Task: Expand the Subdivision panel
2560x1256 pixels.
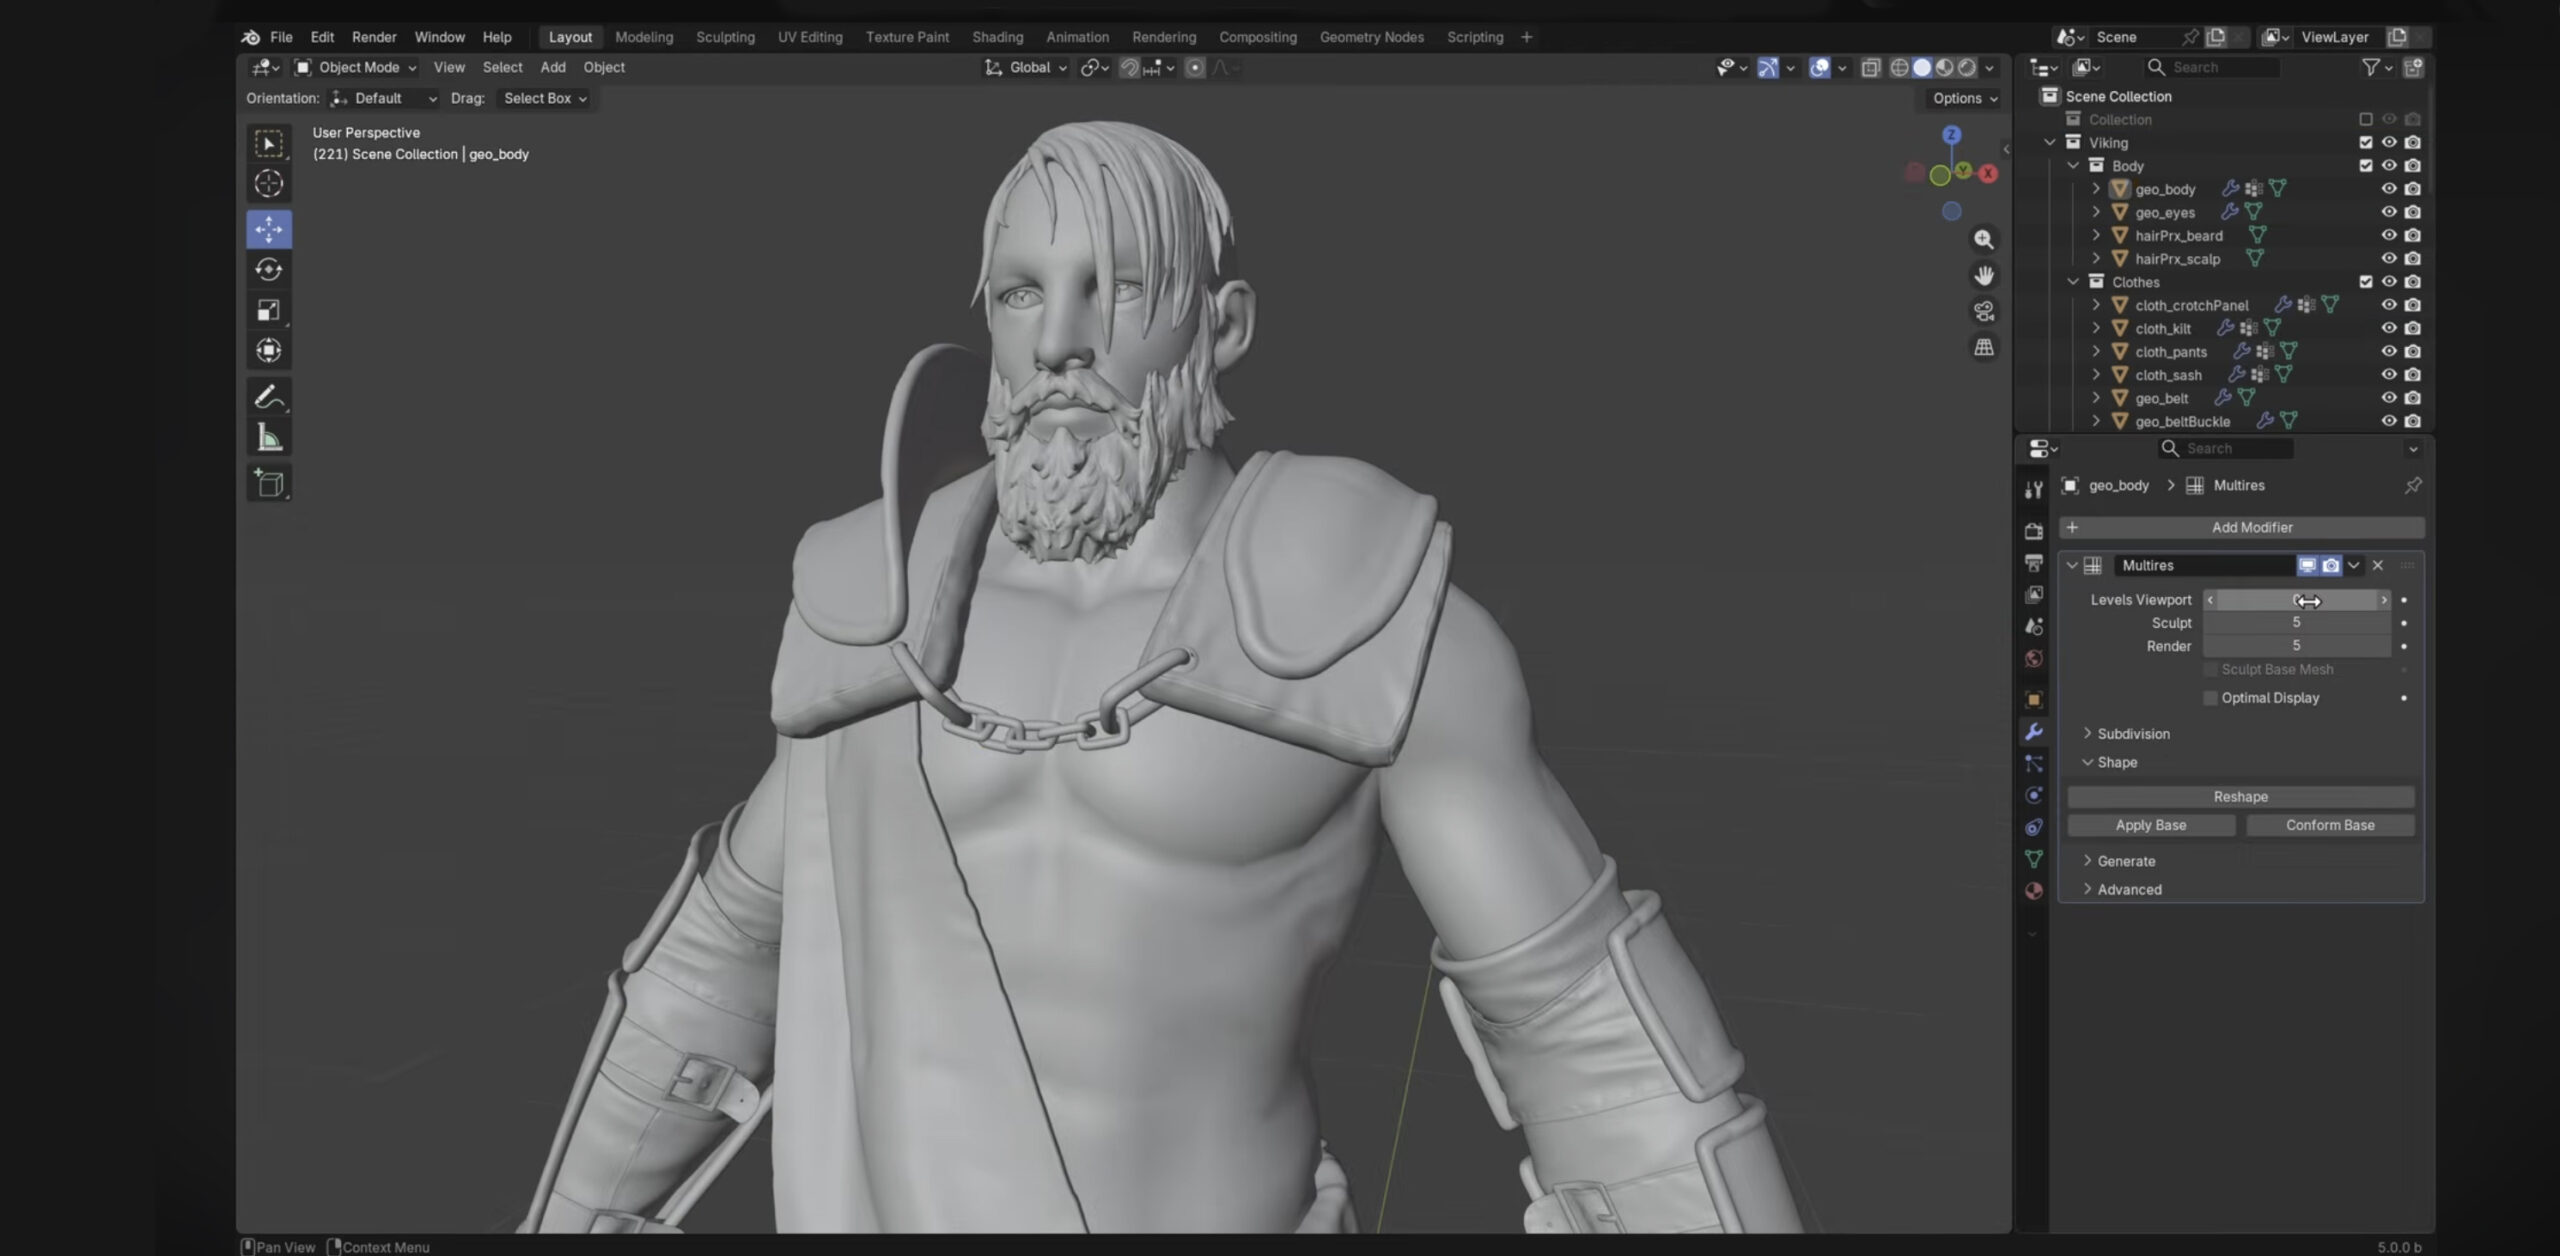Action: [2132, 734]
